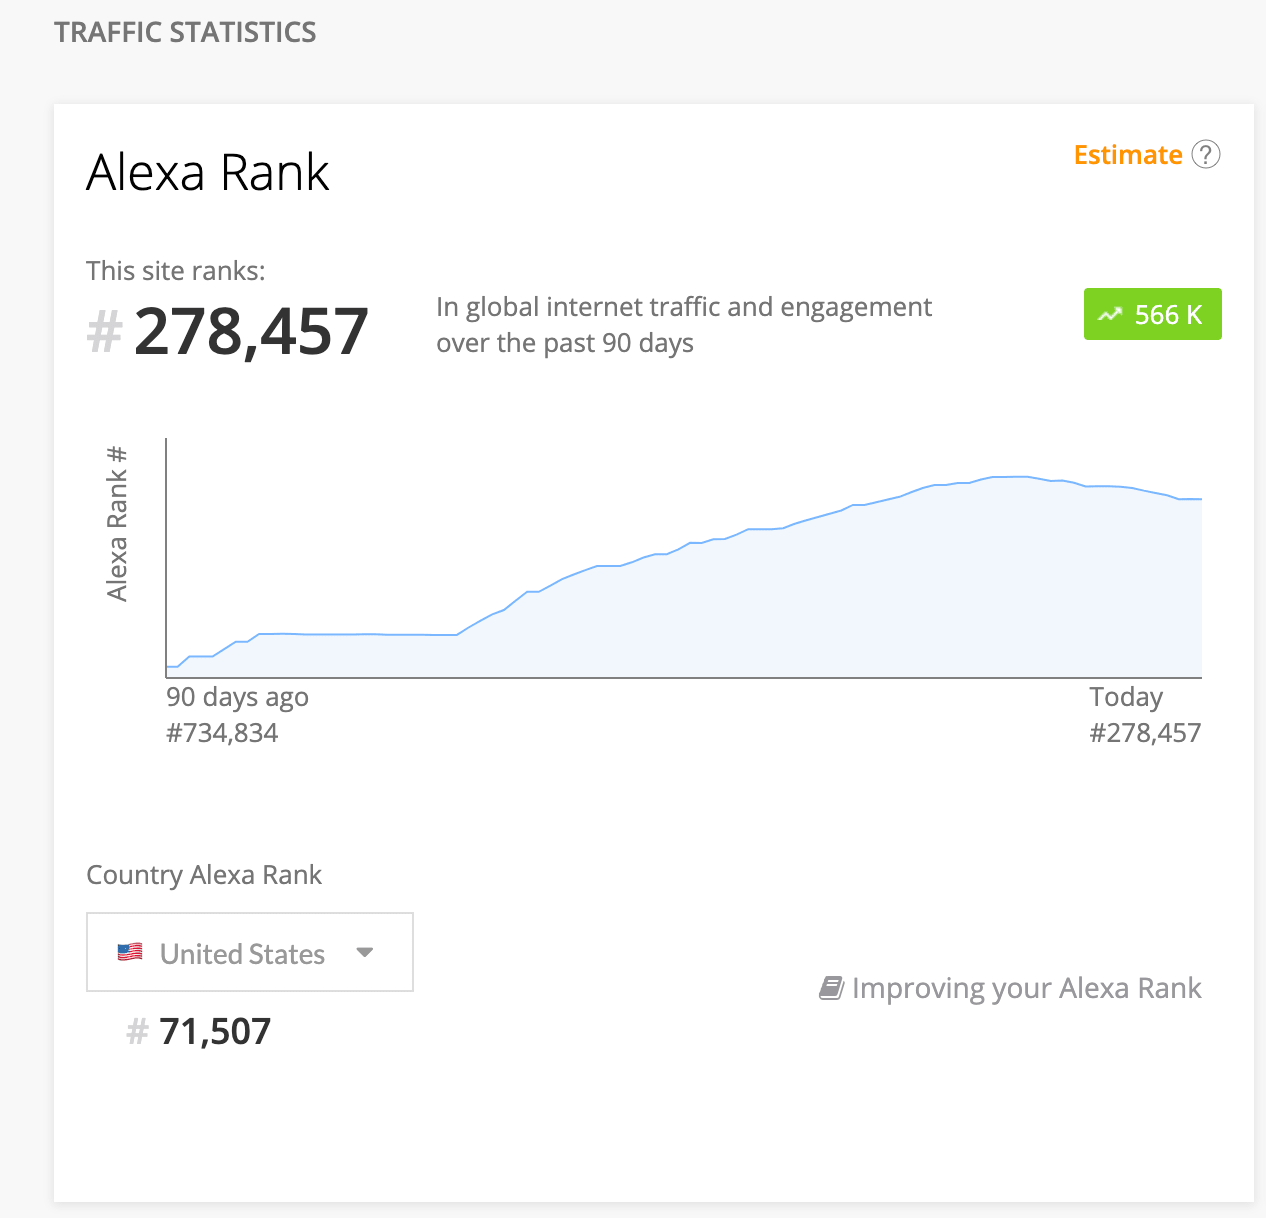Image resolution: width=1266 pixels, height=1218 pixels.
Task: Click the '90 days ago' chart label
Action: 237,697
